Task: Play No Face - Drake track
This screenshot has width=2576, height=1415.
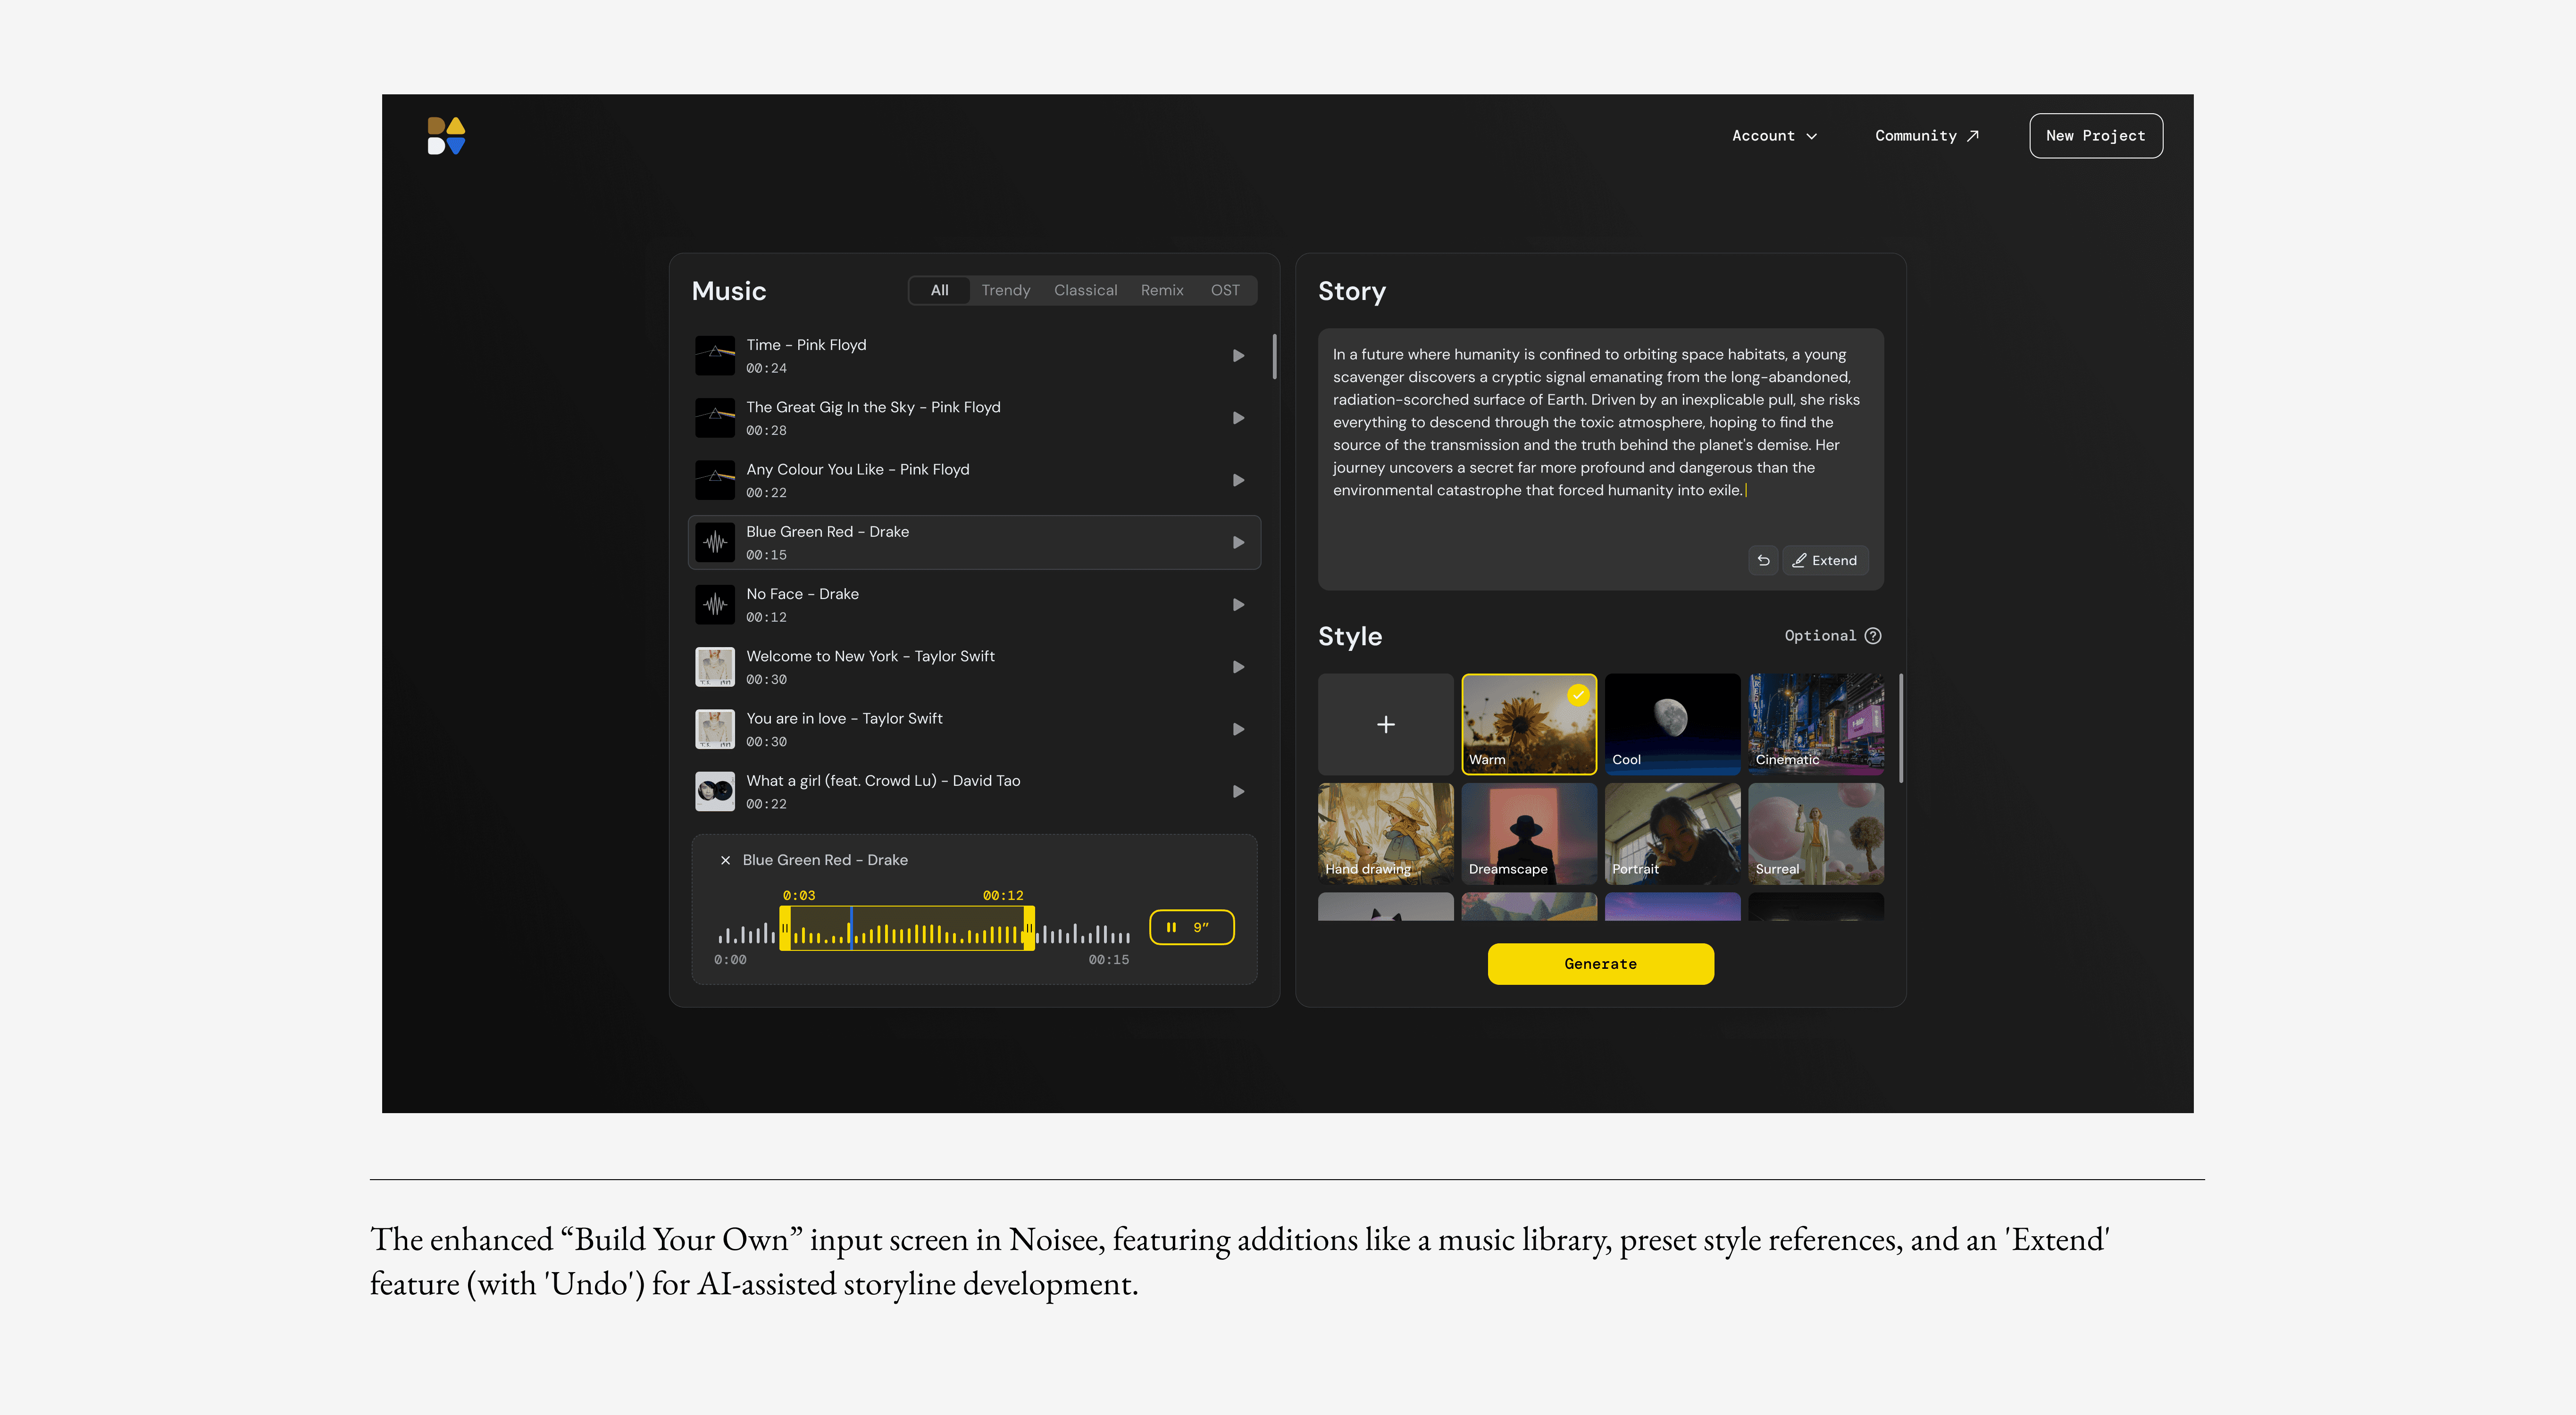Action: click(x=1238, y=605)
